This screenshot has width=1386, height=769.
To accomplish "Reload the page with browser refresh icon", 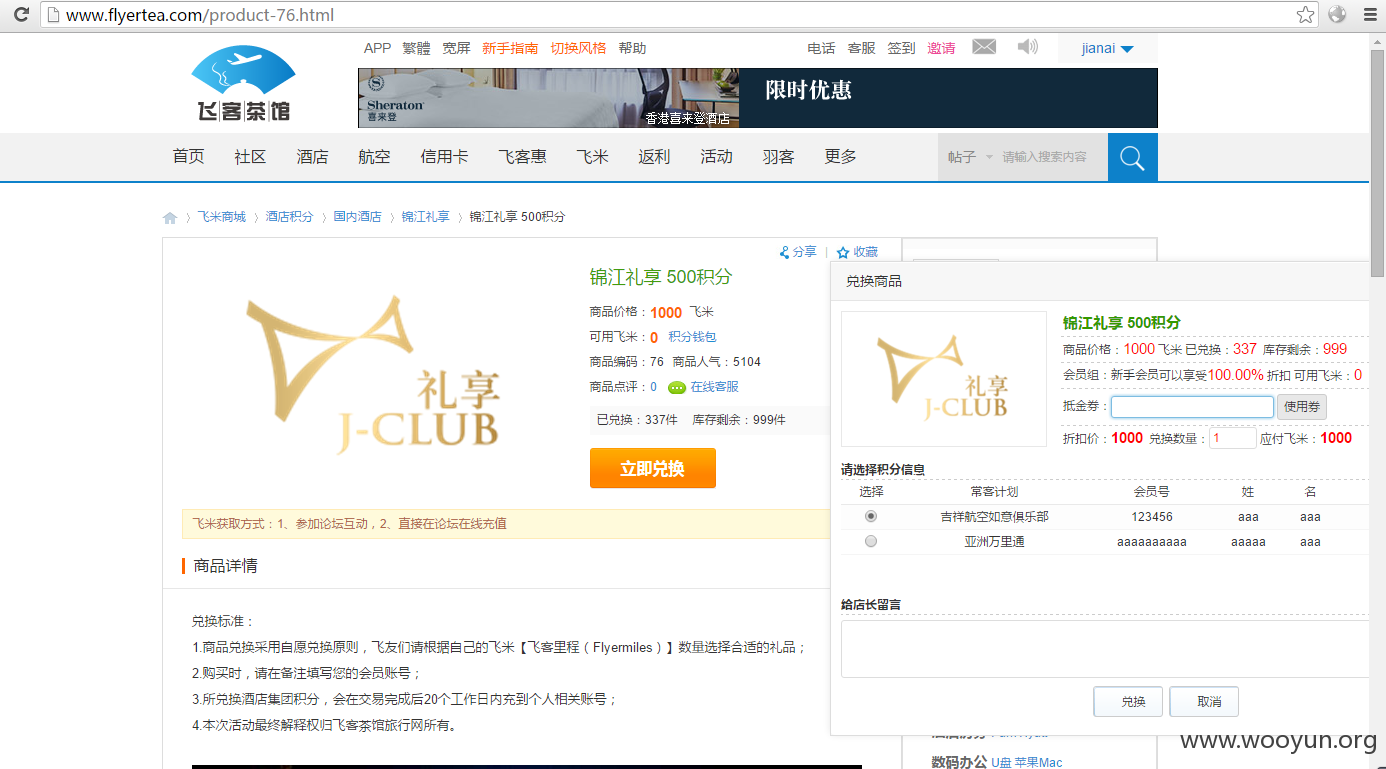I will click(x=21, y=15).
